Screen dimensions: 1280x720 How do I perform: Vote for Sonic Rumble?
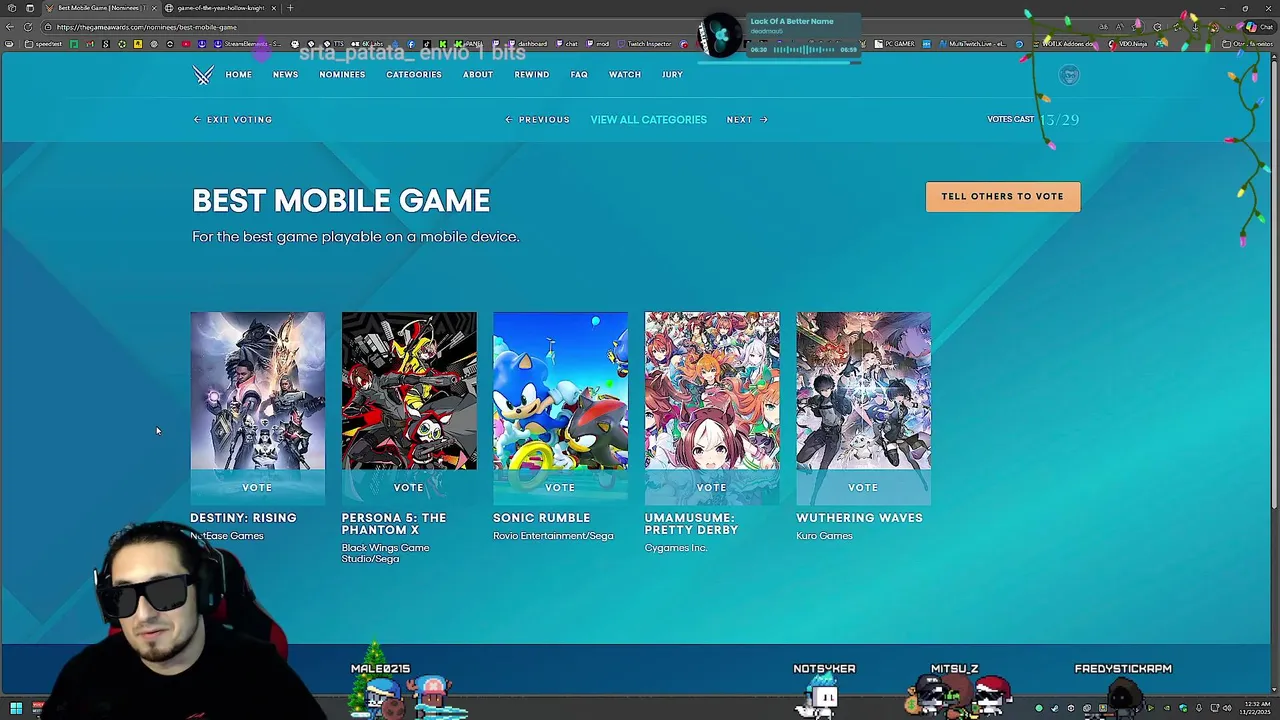pos(560,487)
